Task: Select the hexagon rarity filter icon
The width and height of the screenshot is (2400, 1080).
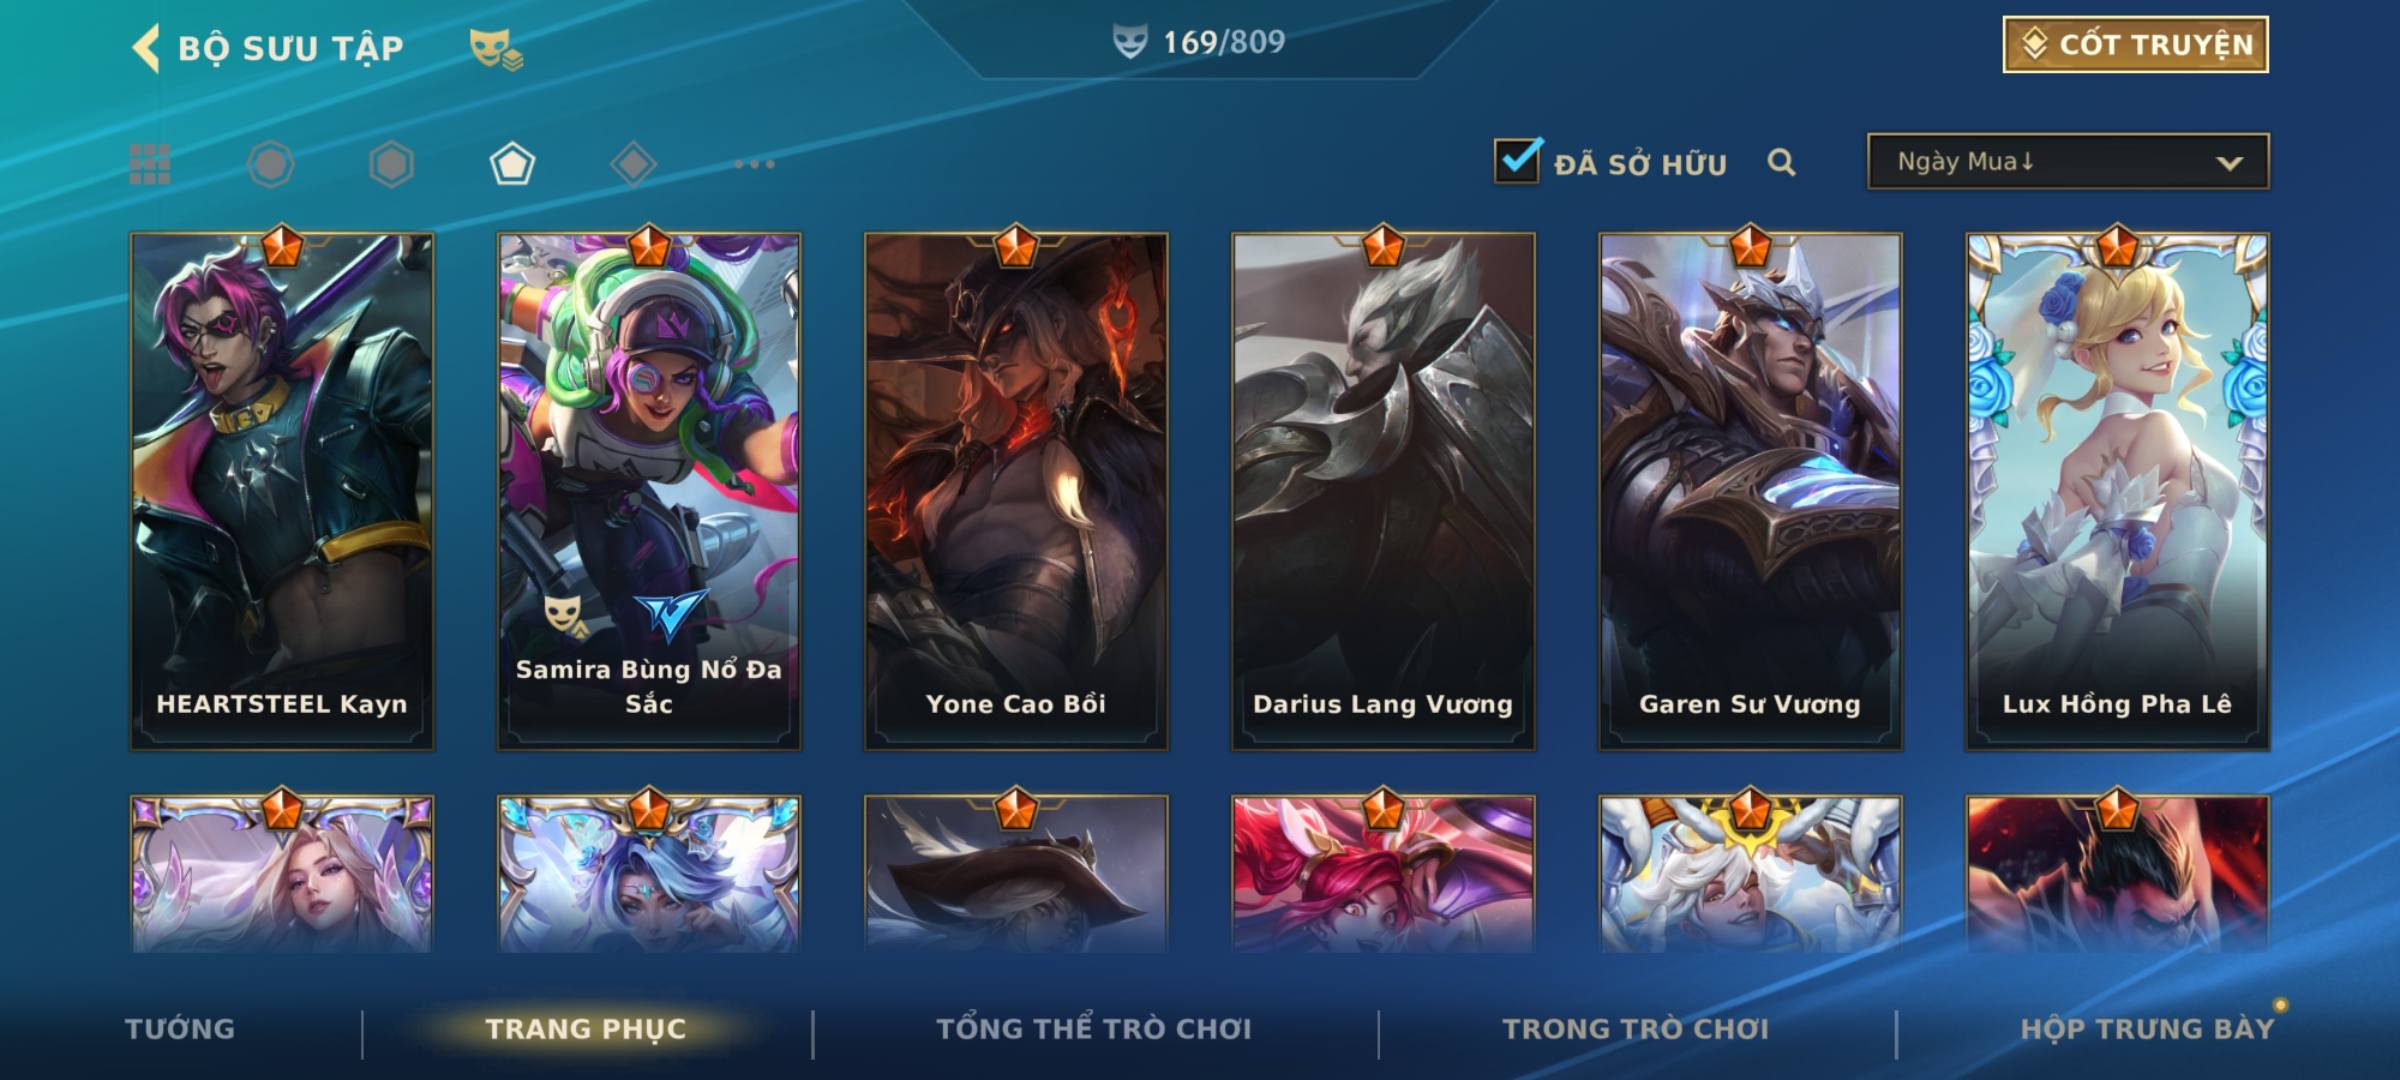Action: pos(391,164)
